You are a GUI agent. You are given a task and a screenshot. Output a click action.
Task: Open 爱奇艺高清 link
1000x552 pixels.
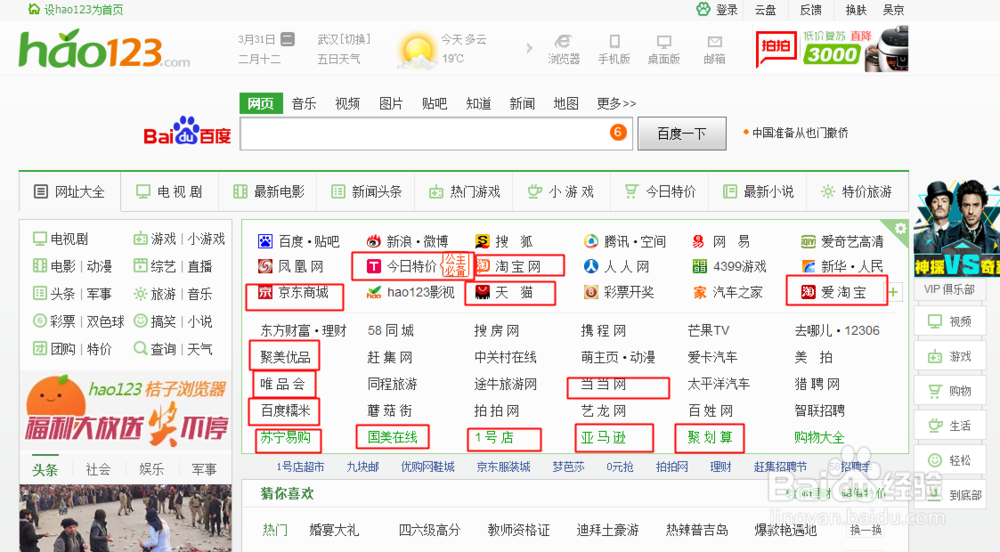pyautogui.click(x=842, y=242)
